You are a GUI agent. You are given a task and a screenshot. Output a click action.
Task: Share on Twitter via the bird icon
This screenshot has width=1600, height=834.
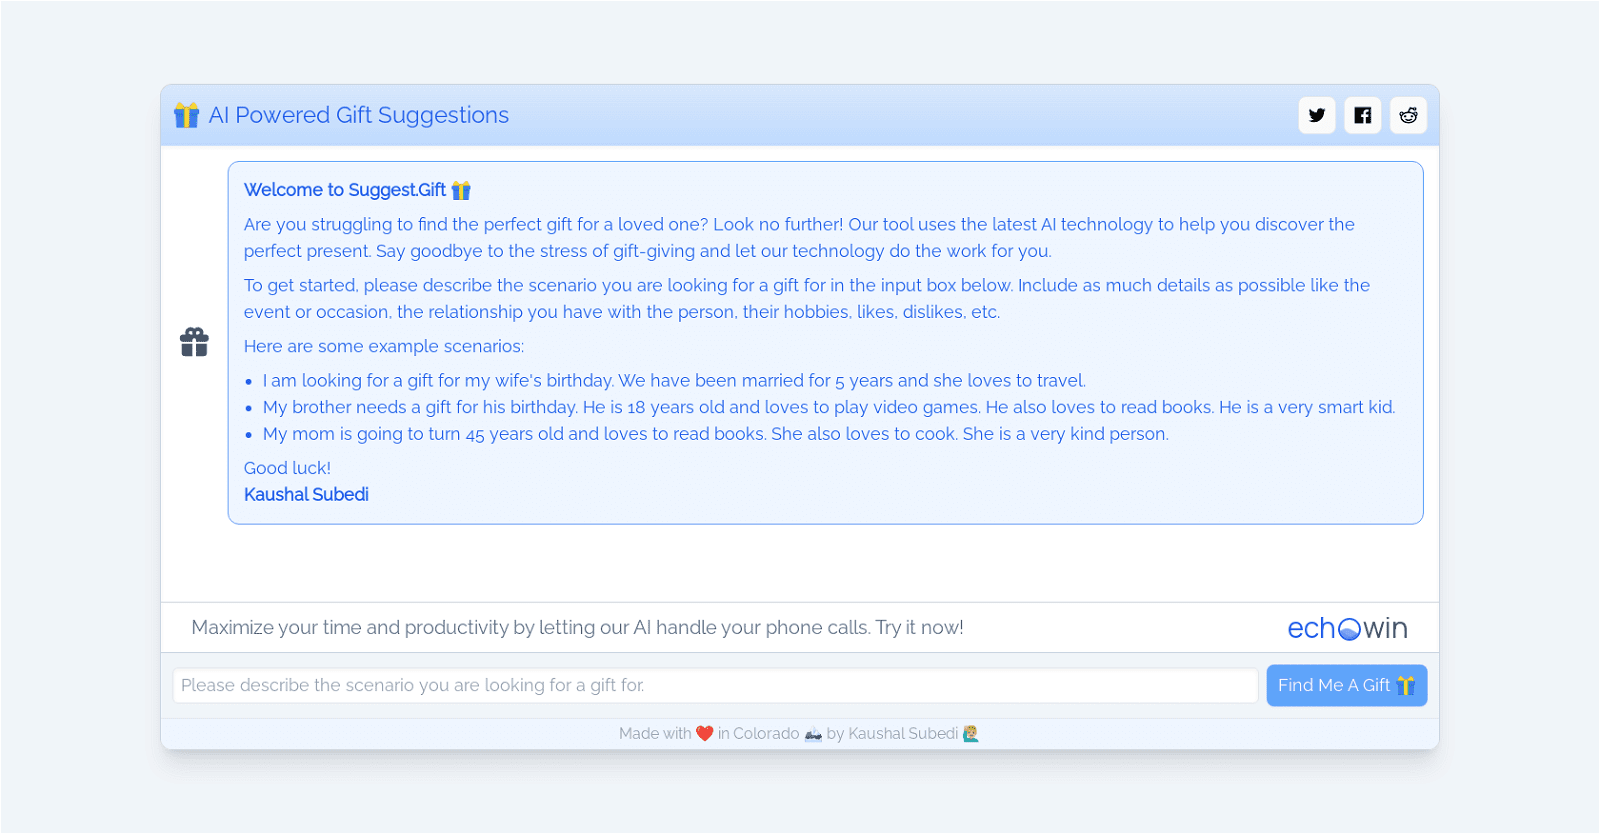click(1317, 115)
